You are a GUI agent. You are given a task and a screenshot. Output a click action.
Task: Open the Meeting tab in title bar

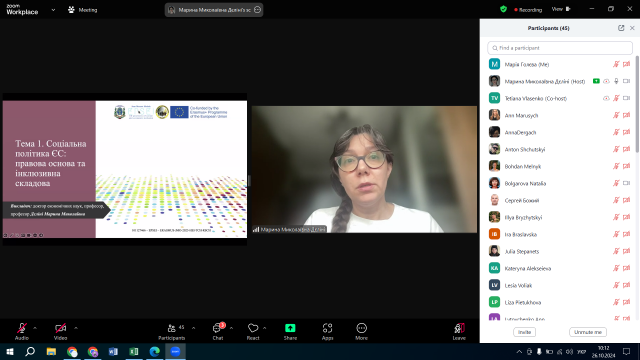[x=82, y=10]
